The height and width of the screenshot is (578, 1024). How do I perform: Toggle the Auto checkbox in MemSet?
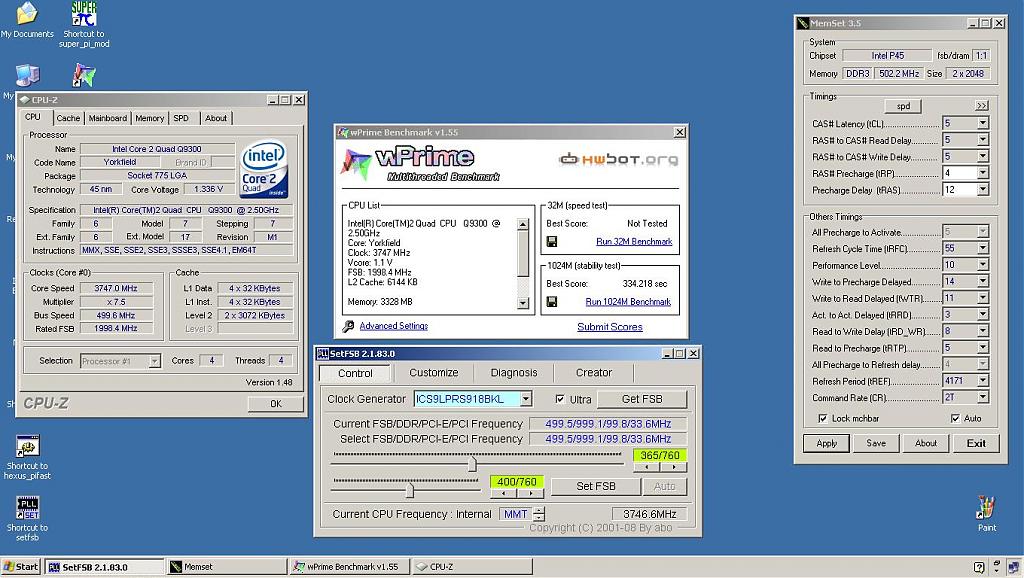[955, 418]
